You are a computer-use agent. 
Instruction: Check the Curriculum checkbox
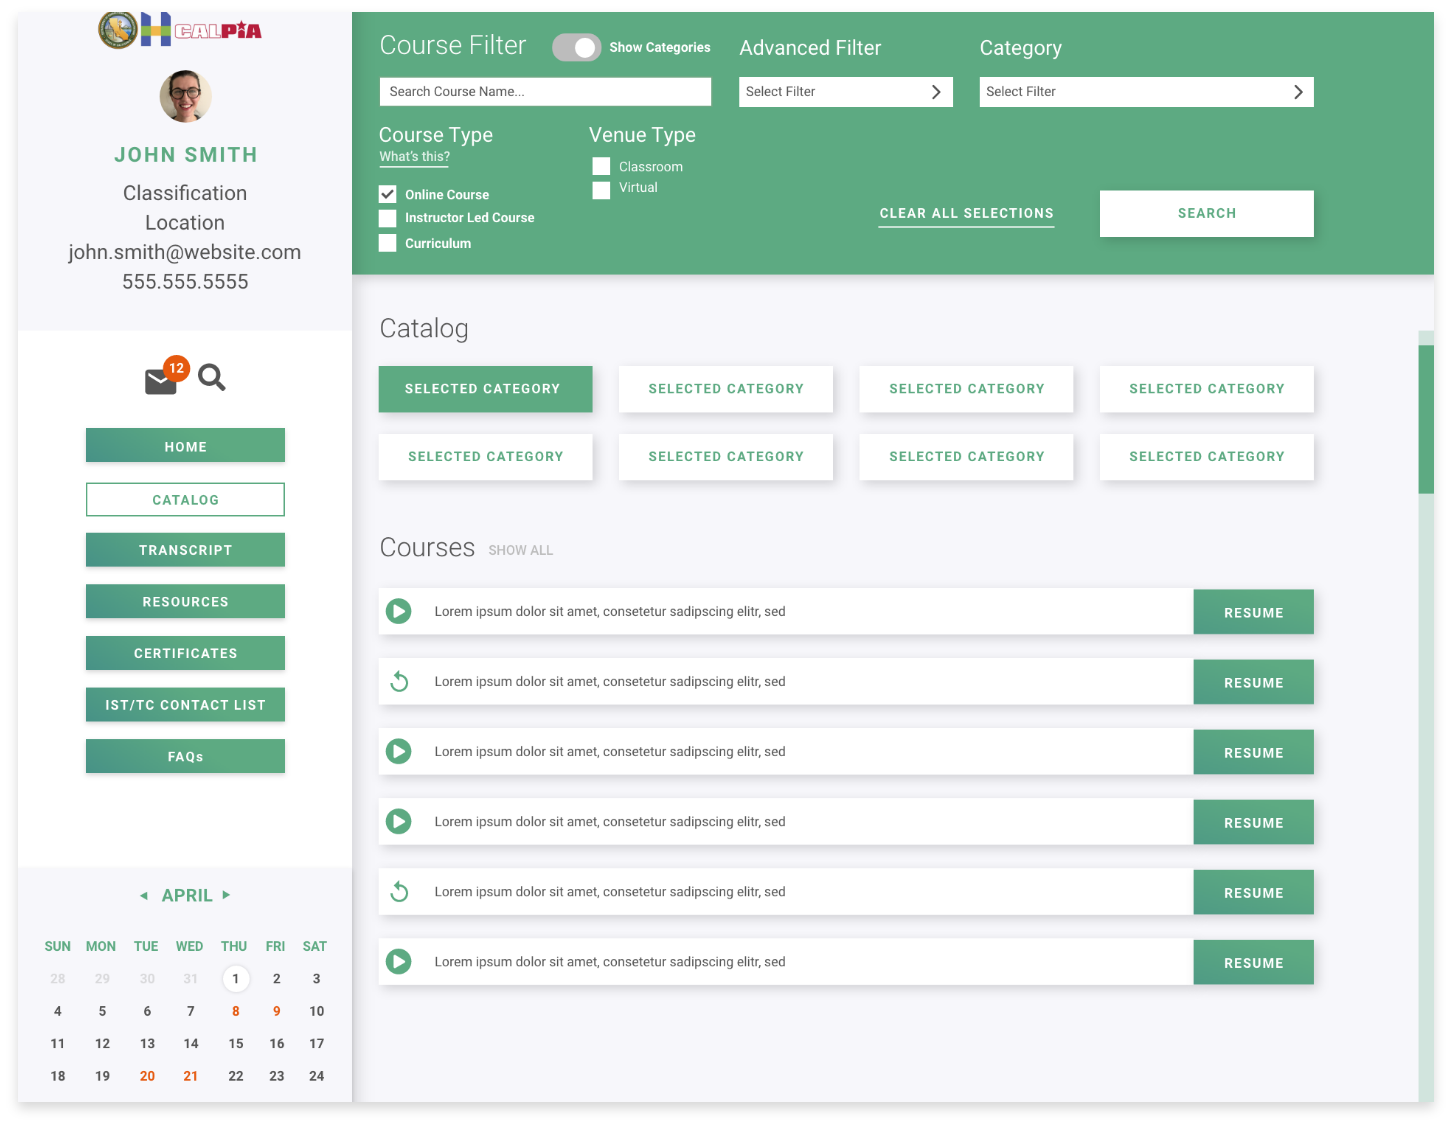point(388,243)
